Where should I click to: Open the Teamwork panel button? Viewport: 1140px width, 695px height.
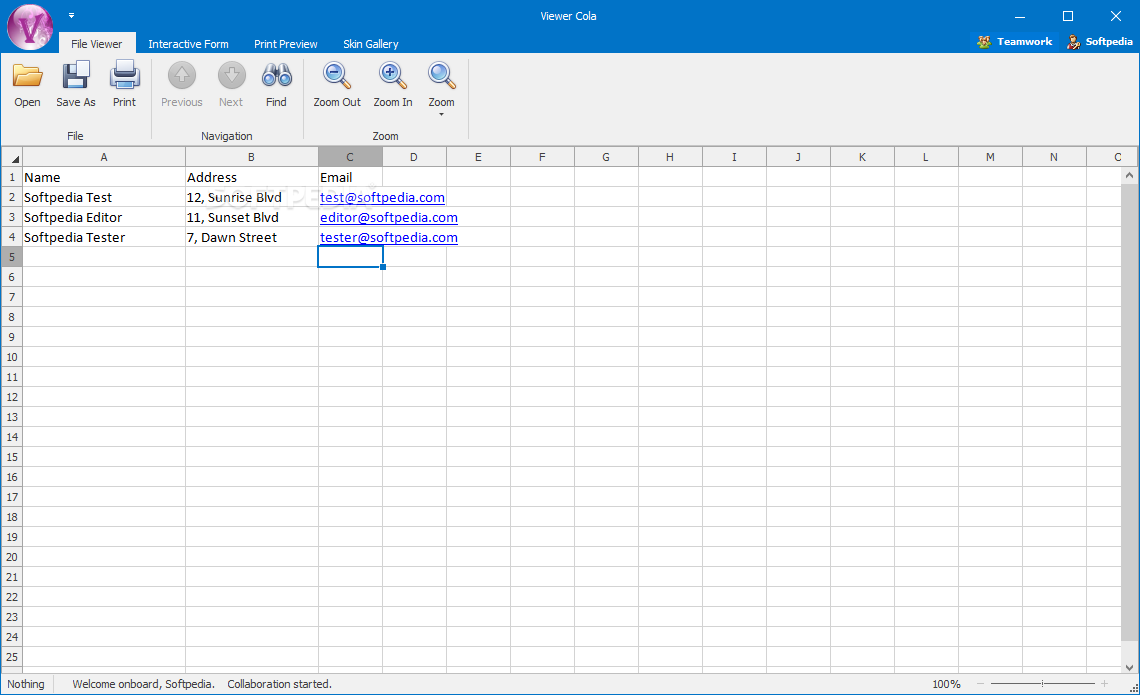[1015, 41]
